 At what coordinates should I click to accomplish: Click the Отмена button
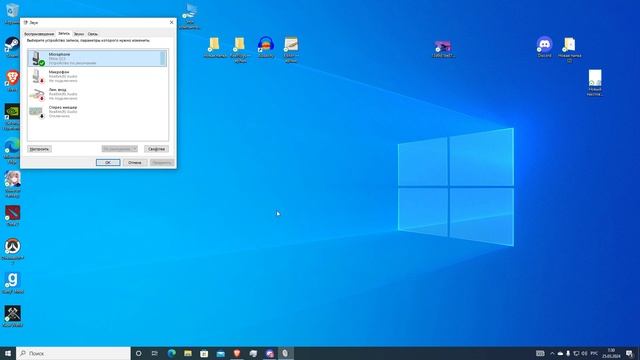coord(135,162)
